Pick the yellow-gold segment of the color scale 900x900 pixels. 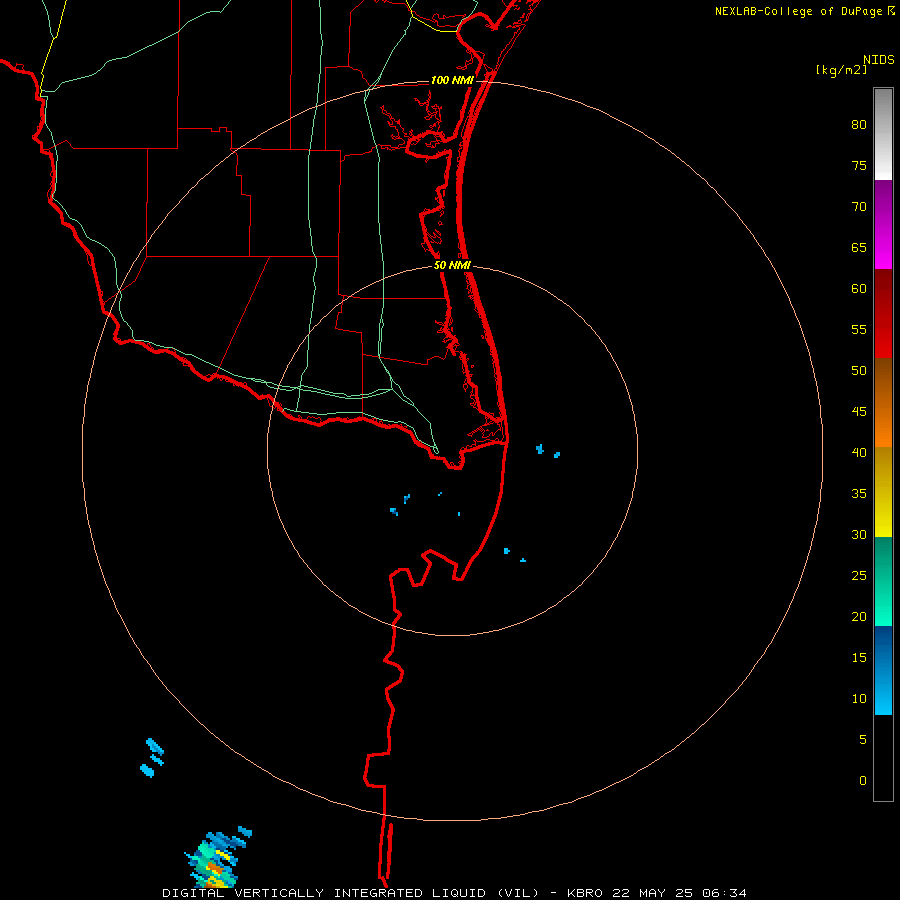pyautogui.click(x=883, y=492)
